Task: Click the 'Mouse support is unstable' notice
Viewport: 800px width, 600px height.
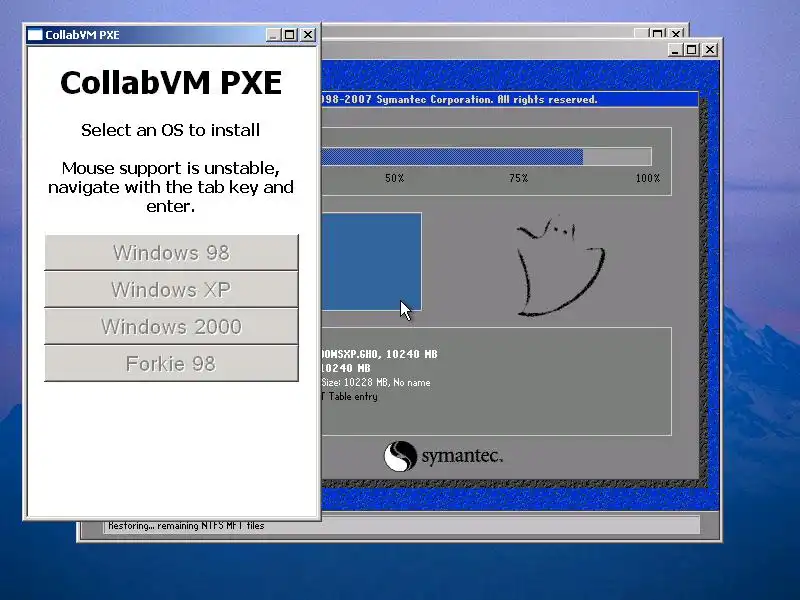Action: pos(170,187)
